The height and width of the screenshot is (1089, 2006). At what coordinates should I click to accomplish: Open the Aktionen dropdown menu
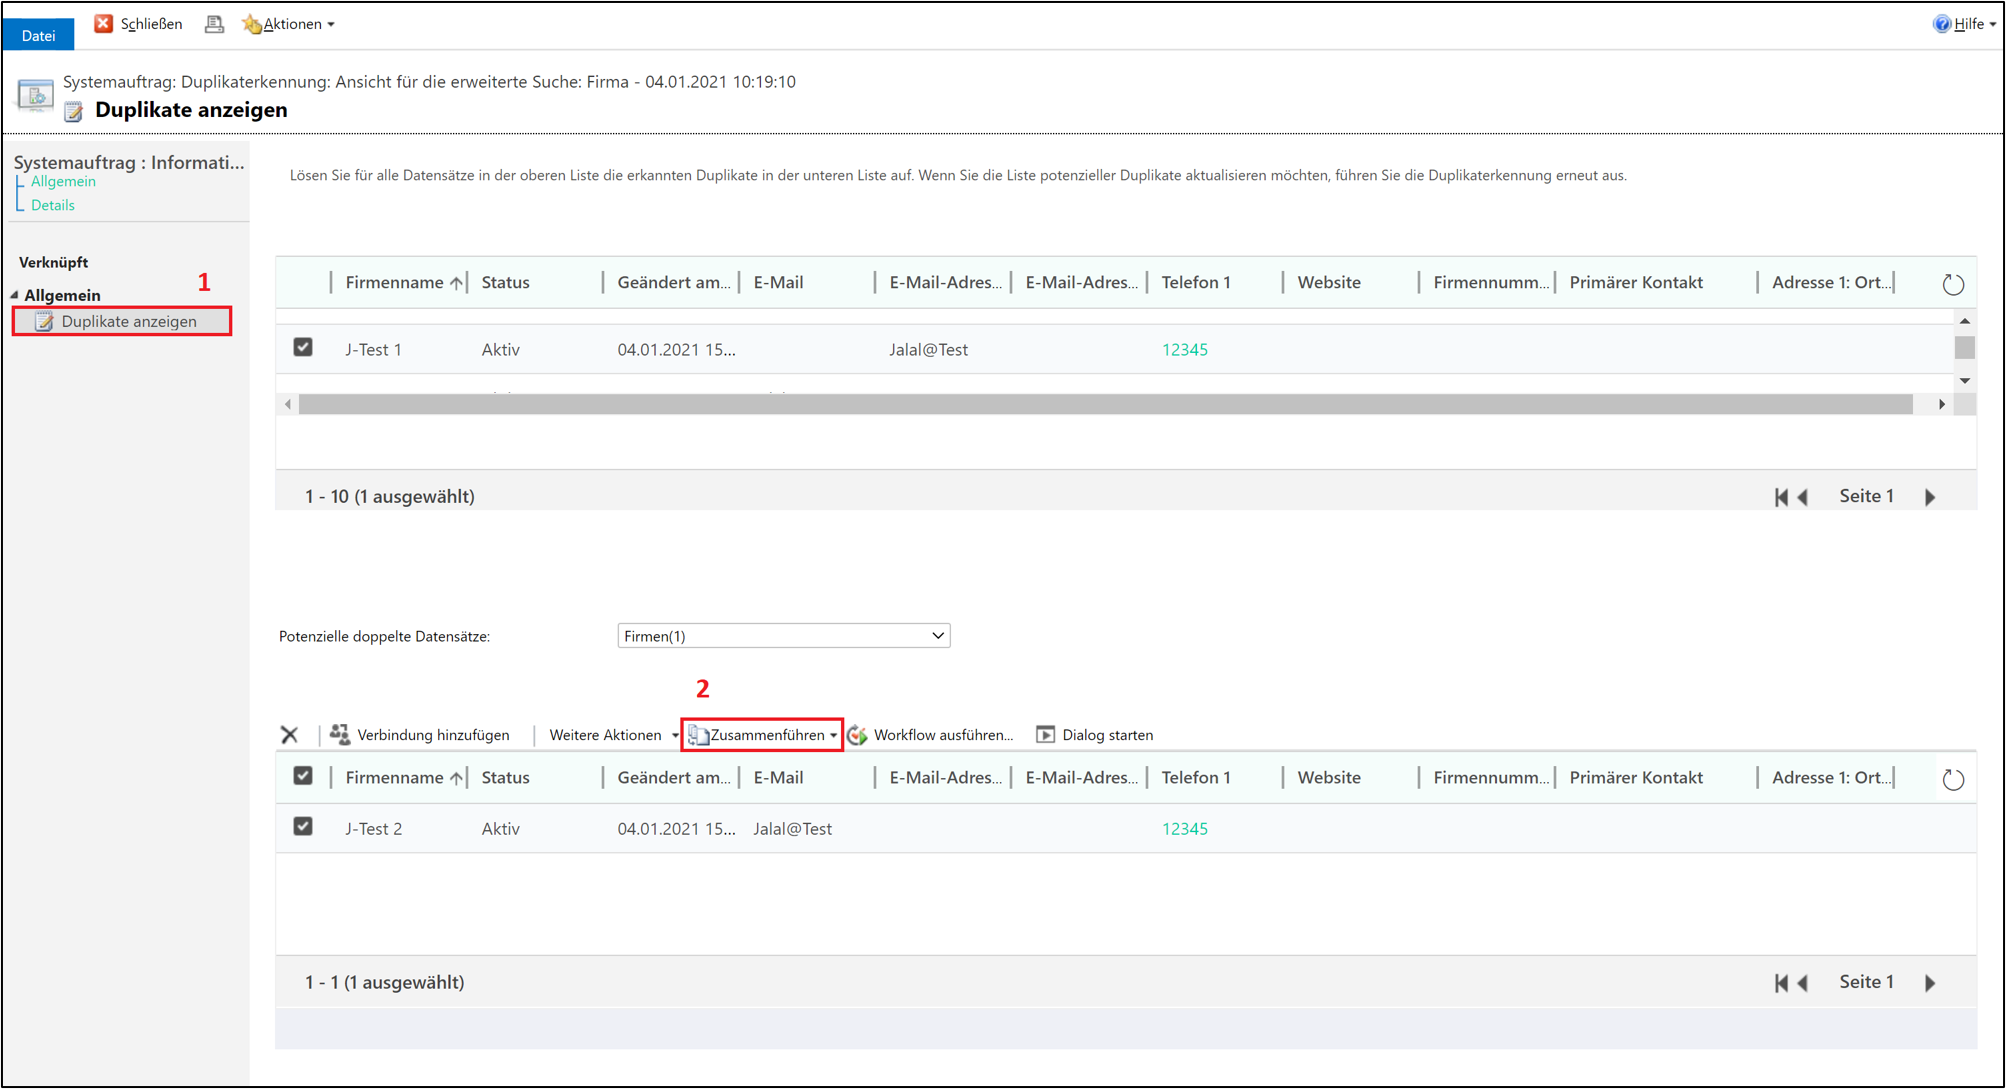[x=289, y=24]
